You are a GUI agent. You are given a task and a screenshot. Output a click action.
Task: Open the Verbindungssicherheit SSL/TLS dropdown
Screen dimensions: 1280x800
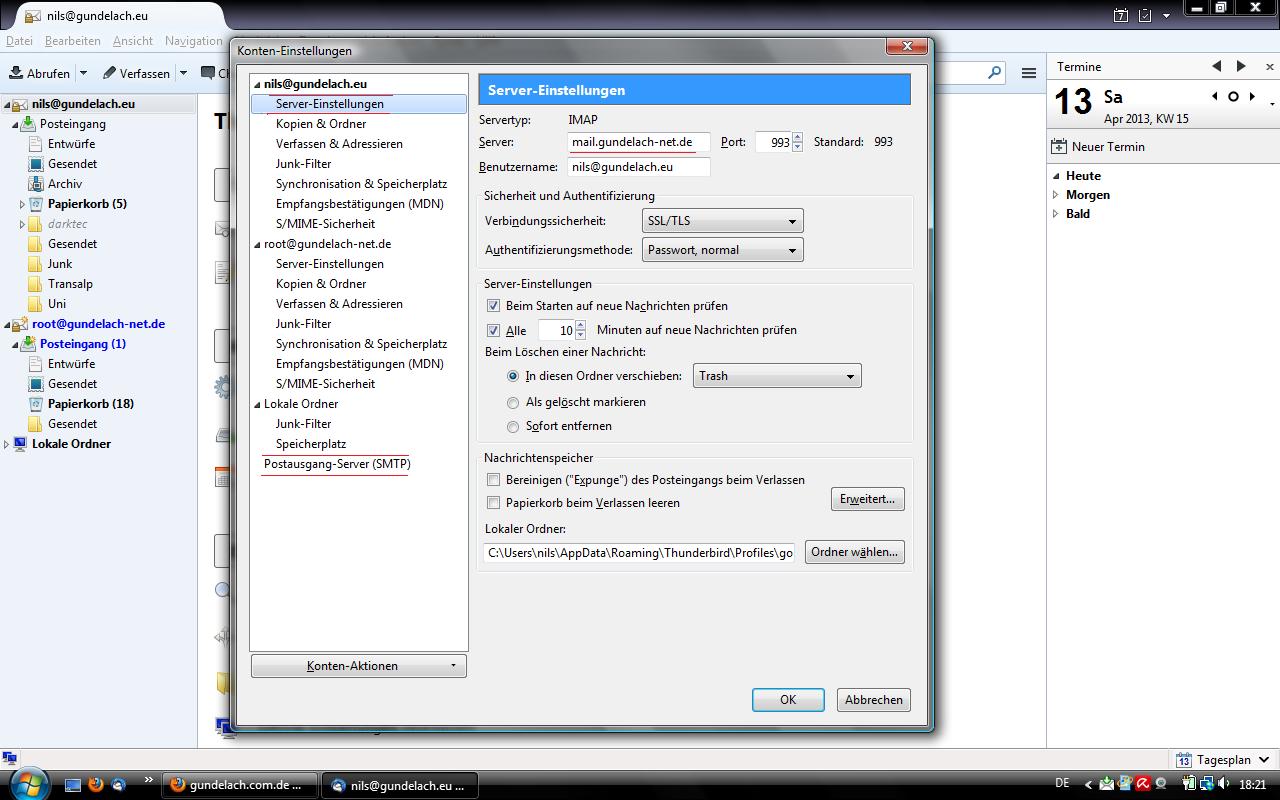coord(722,221)
